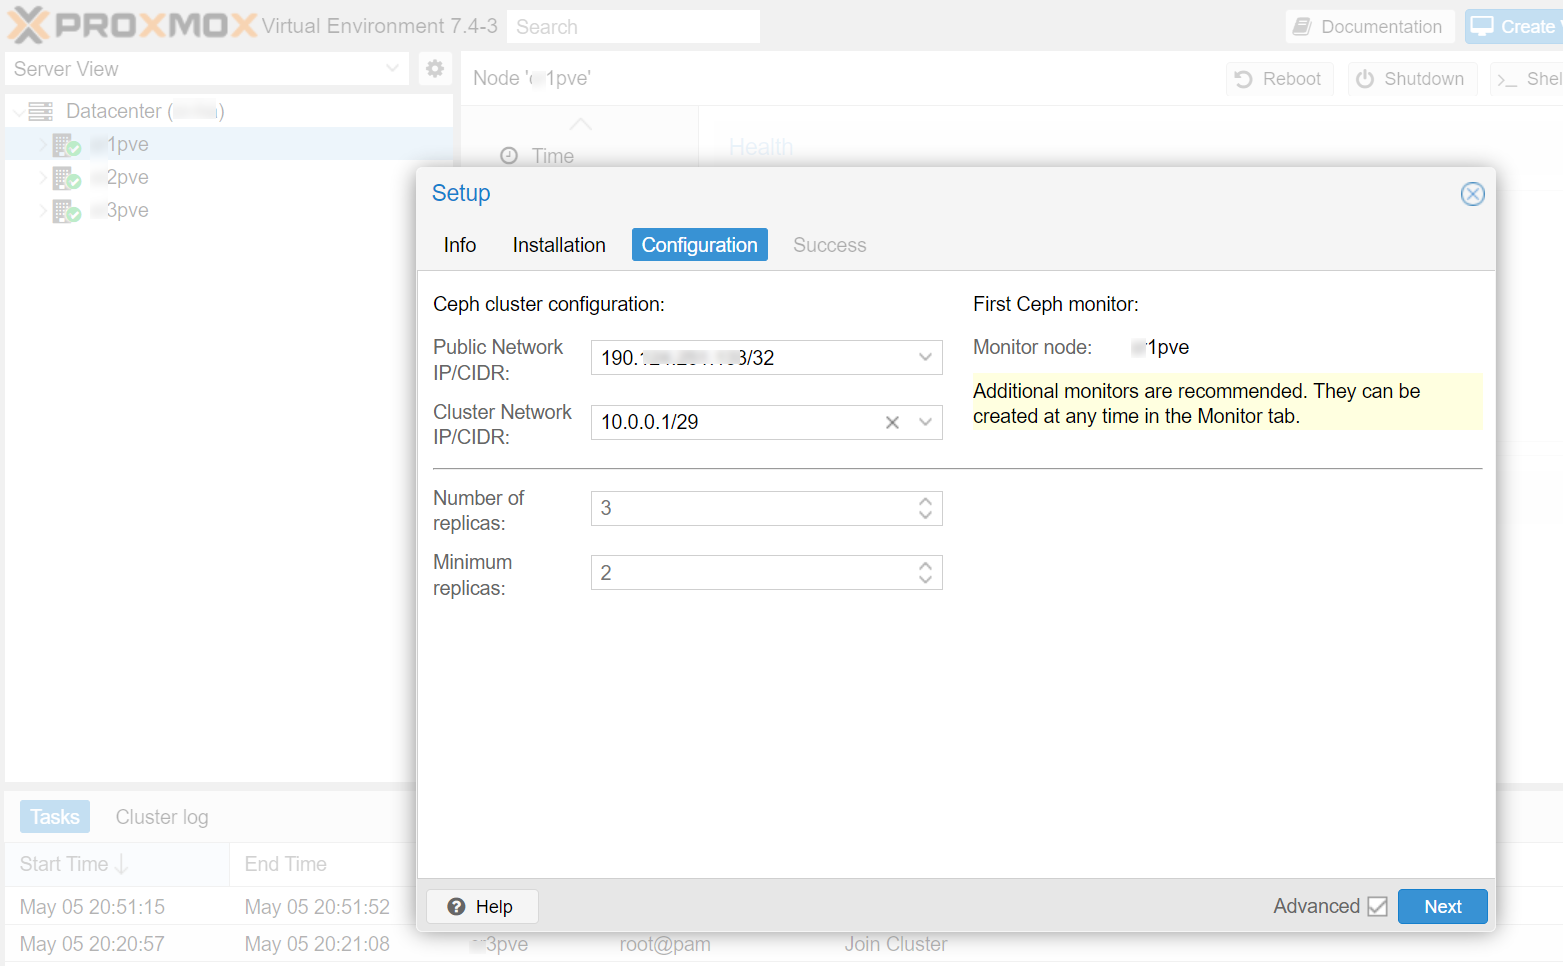Screen dimensions: 1563x966
Task: Expand the Cluster Network IP/CIDR dropdown arrow
Action: (x=925, y=422)
